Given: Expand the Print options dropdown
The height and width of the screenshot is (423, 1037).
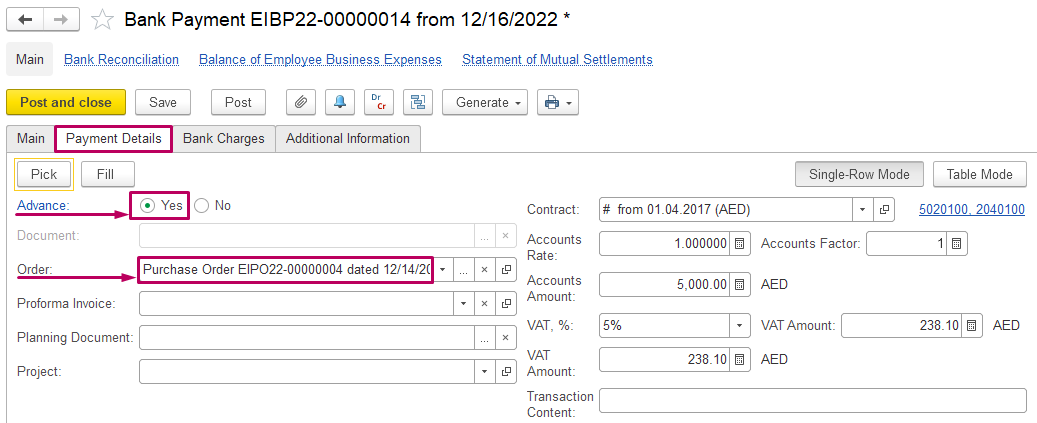Looking at the screenshot, I should [558, 102].
